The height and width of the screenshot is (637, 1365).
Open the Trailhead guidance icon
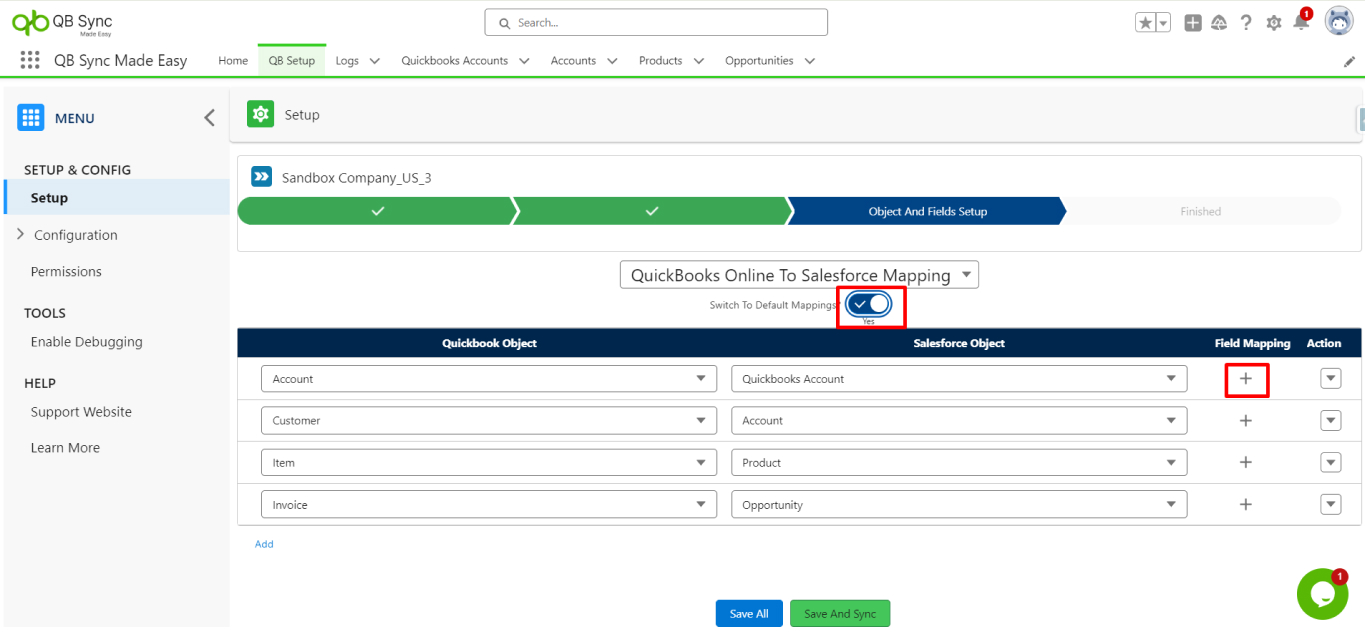1219,22
